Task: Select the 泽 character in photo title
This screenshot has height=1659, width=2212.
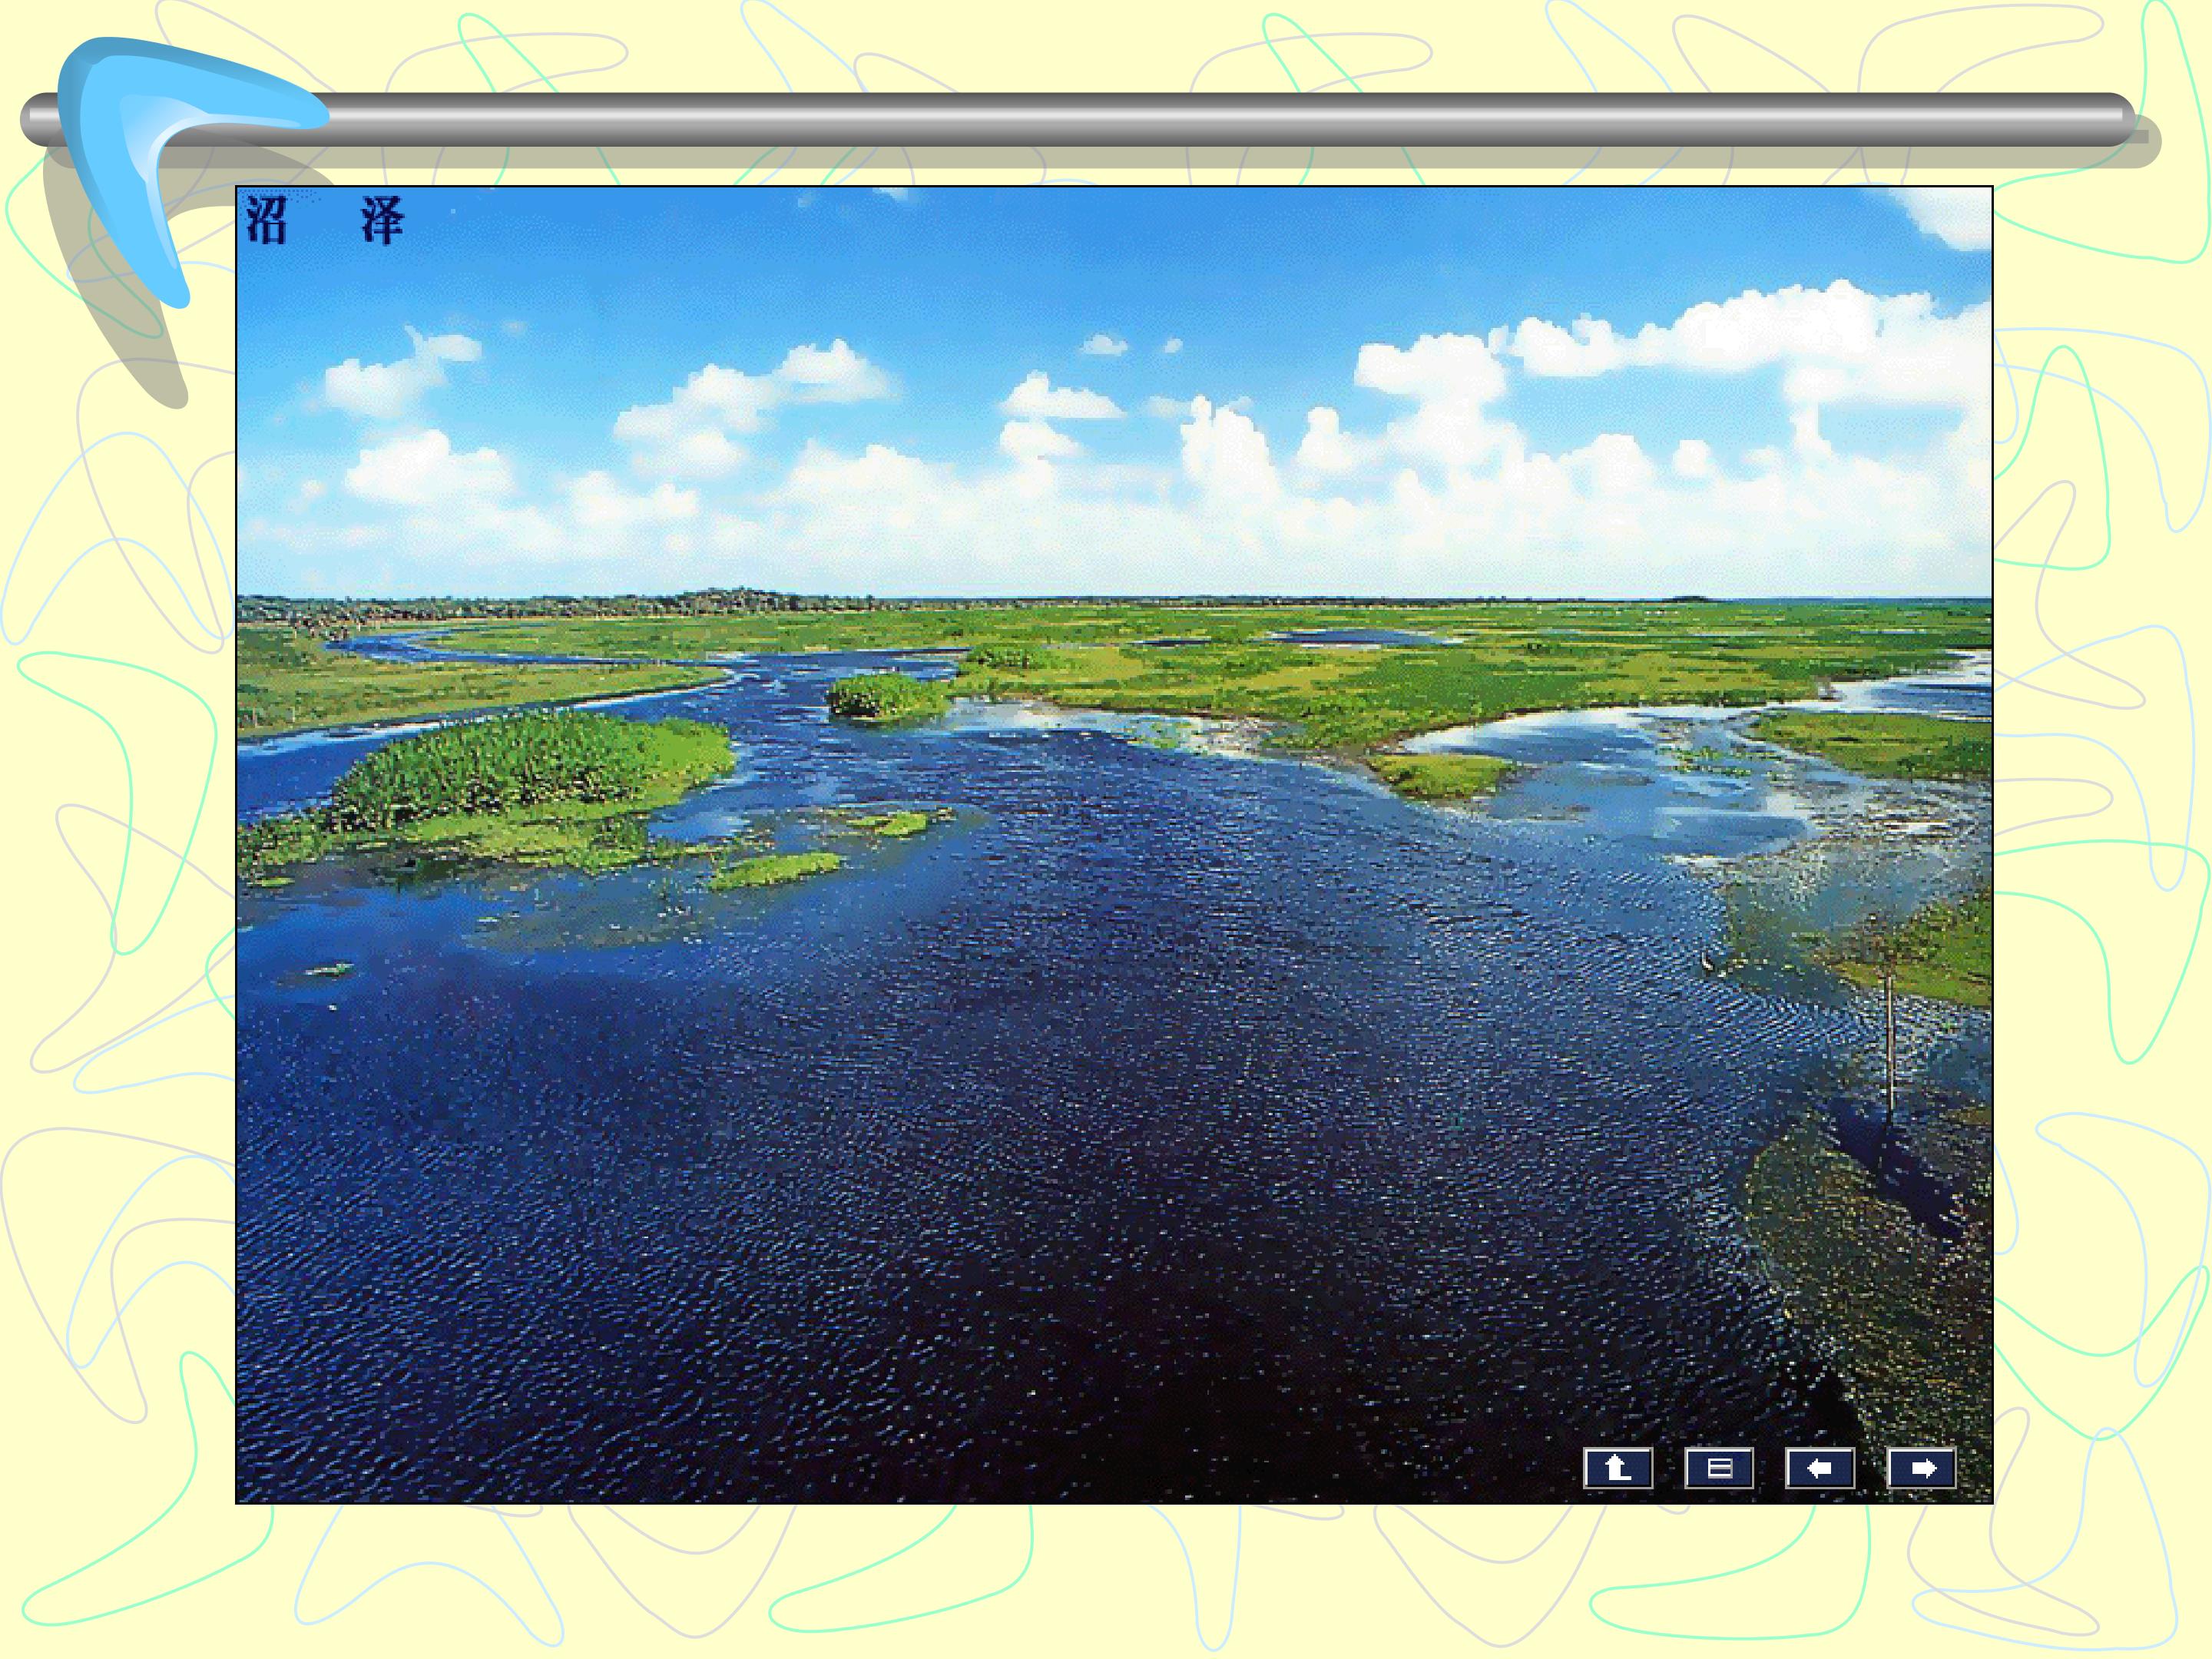Action: [x=382, y=221]
